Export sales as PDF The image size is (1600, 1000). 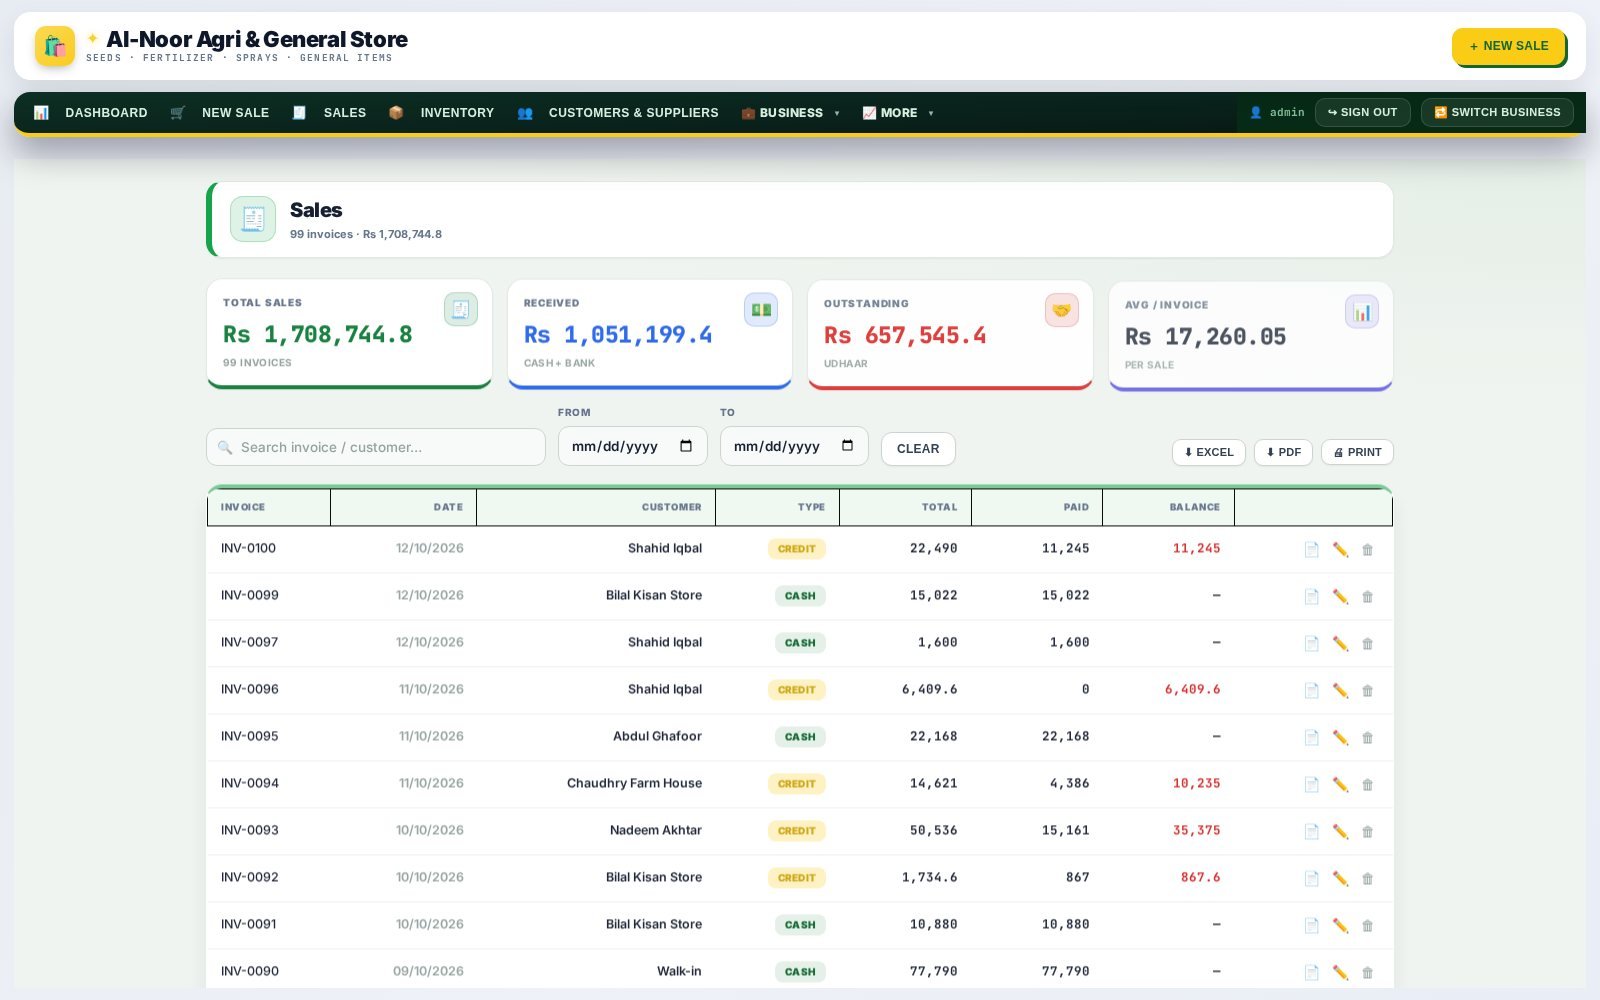pos(1283,452)
